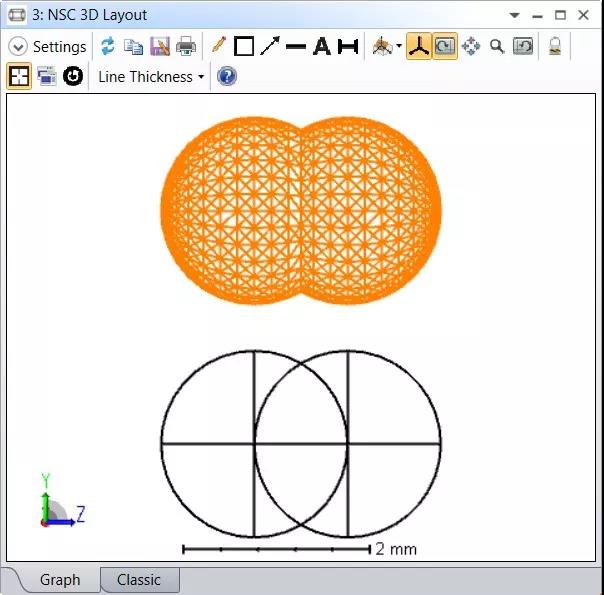Add text with the letter A tool

coord(321,46)
